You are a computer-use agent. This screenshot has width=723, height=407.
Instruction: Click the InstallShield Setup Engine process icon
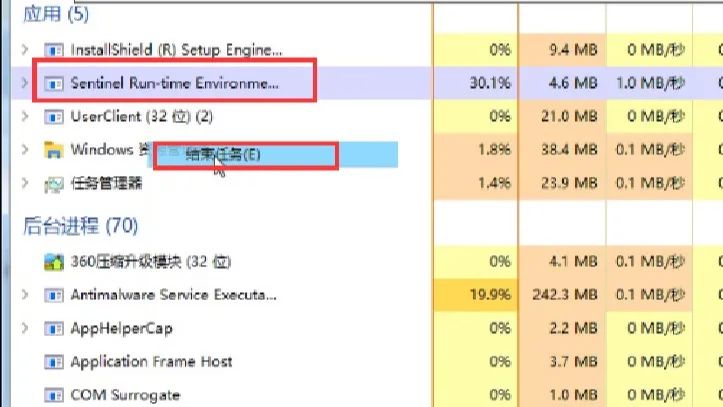coord(53,49)
